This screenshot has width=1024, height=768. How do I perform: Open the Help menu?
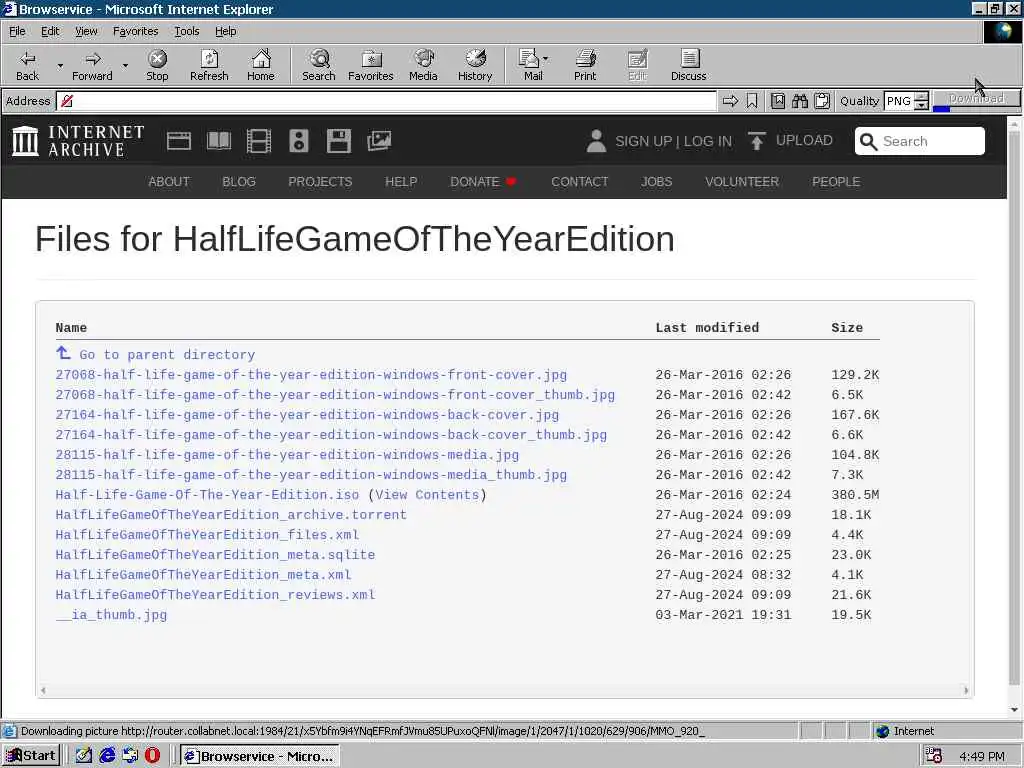click(225, 31)
